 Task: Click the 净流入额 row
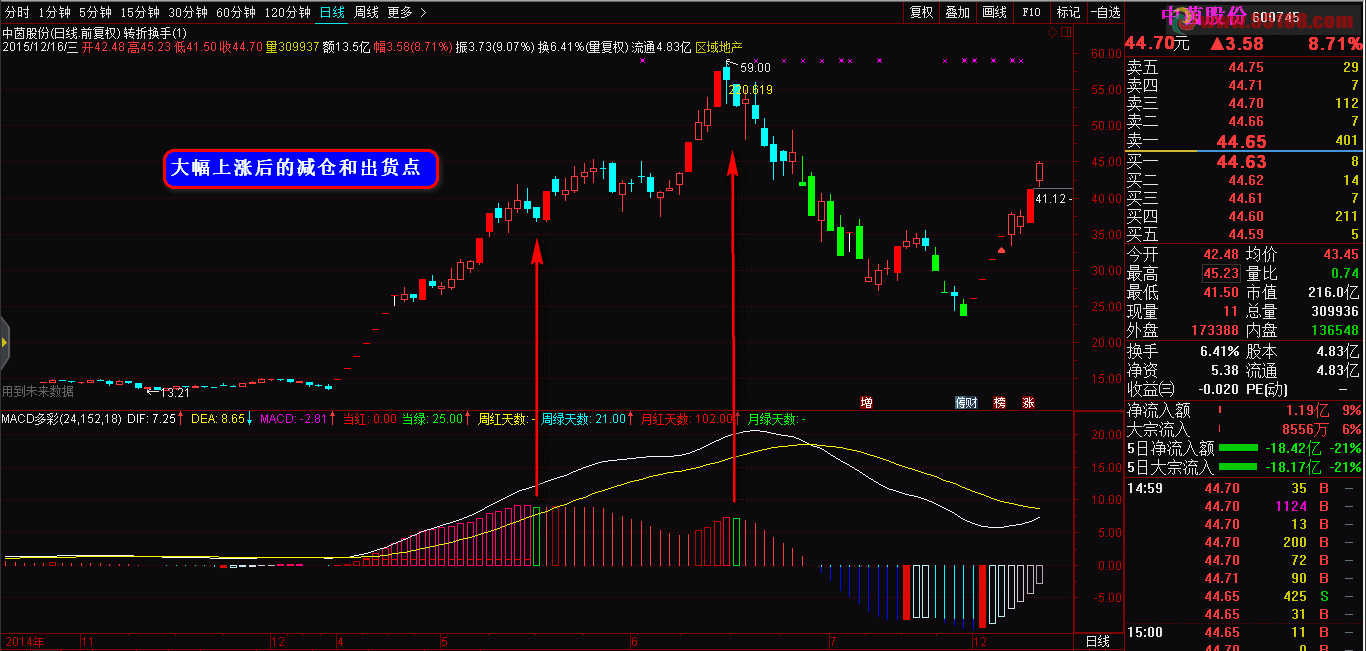click(x=1244, y=409)
